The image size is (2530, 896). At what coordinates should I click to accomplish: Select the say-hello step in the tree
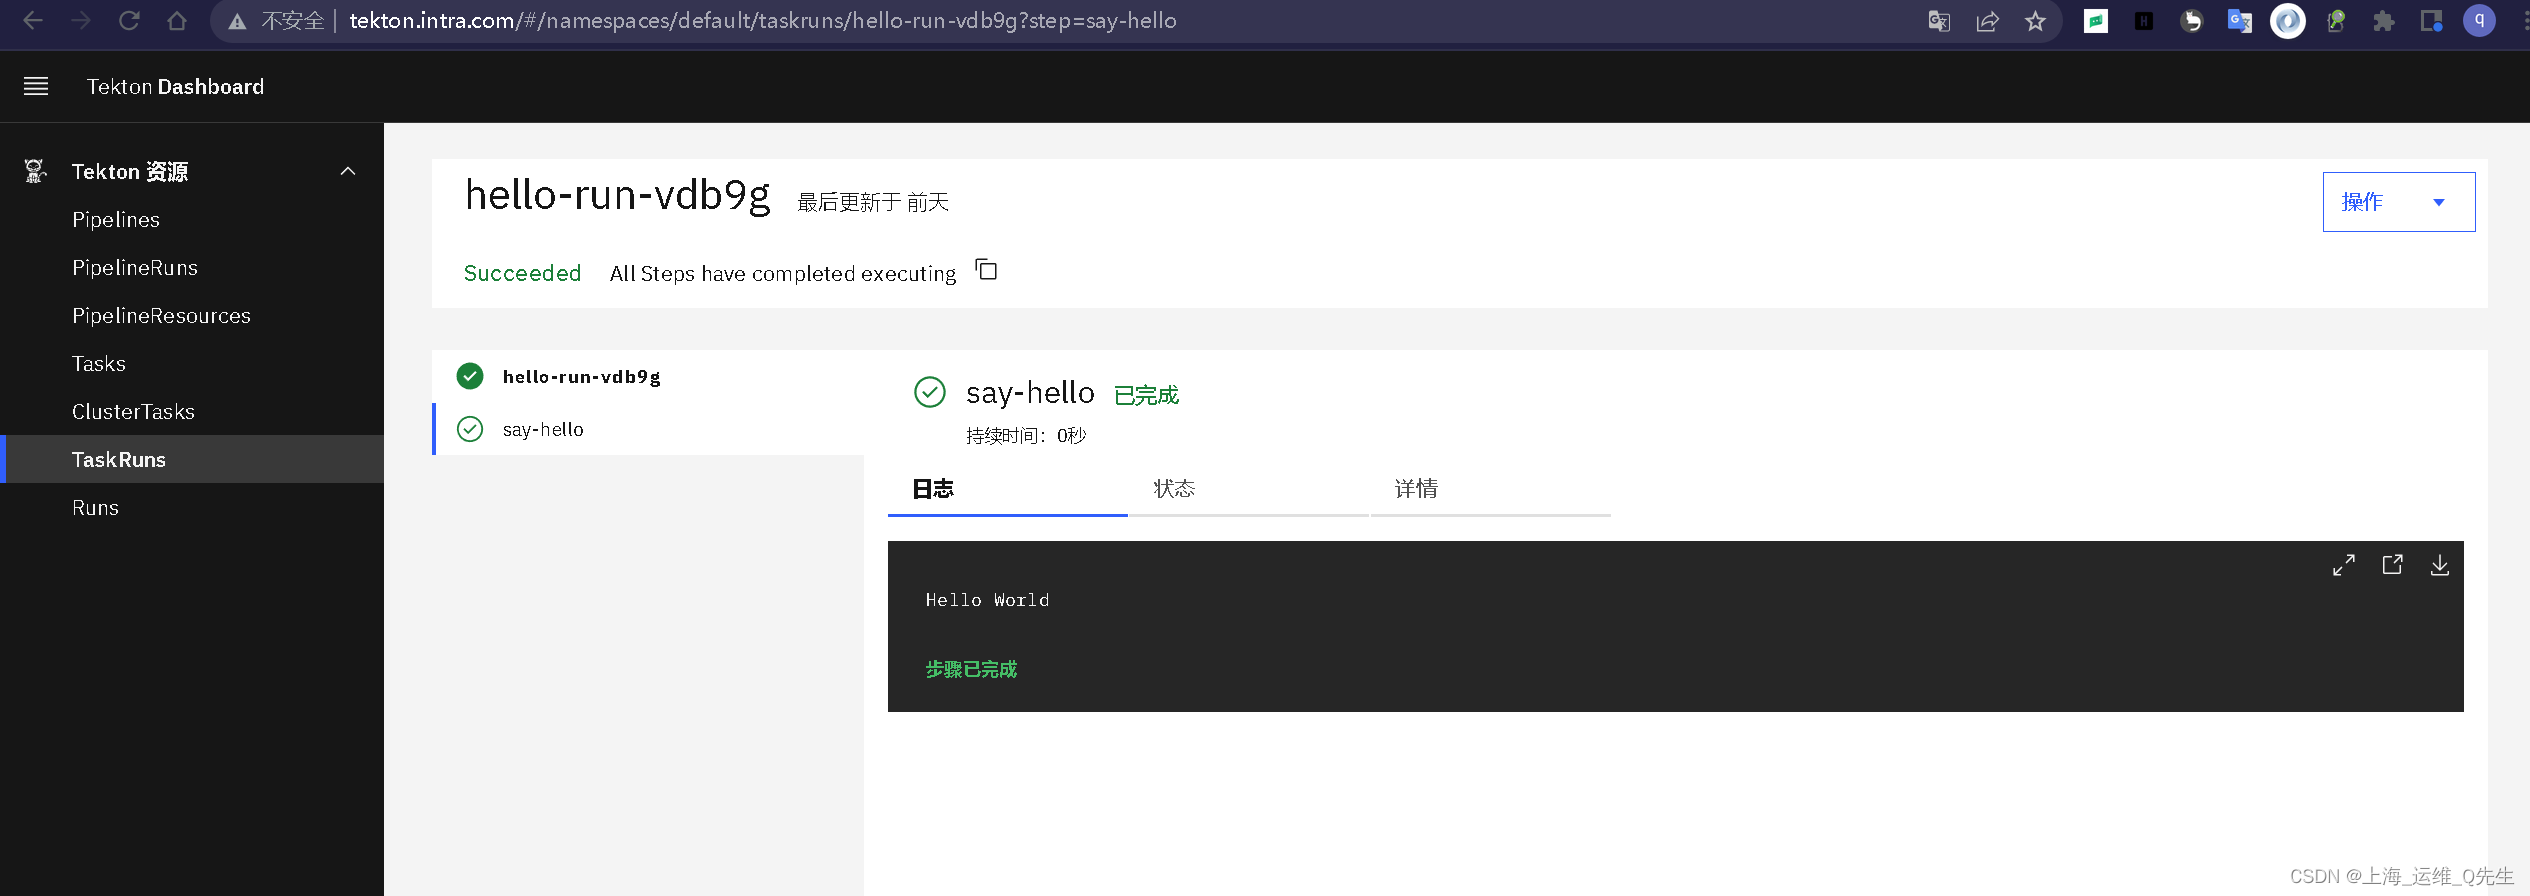(x=648, y=429)
